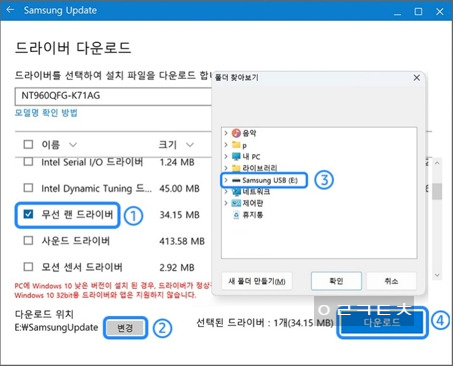The image size is (454, 366).
Task: Click the 크기 column header label
Action: (x=167, y=145)
